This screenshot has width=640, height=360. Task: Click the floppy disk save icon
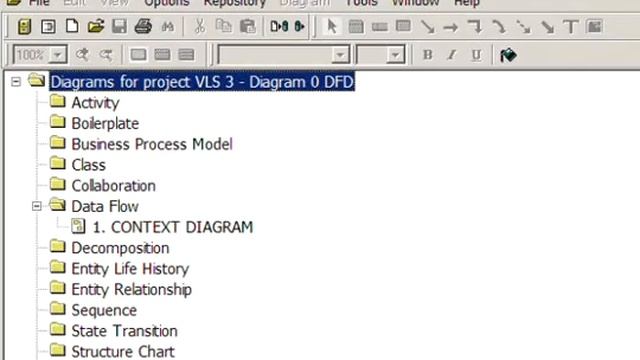120,27
